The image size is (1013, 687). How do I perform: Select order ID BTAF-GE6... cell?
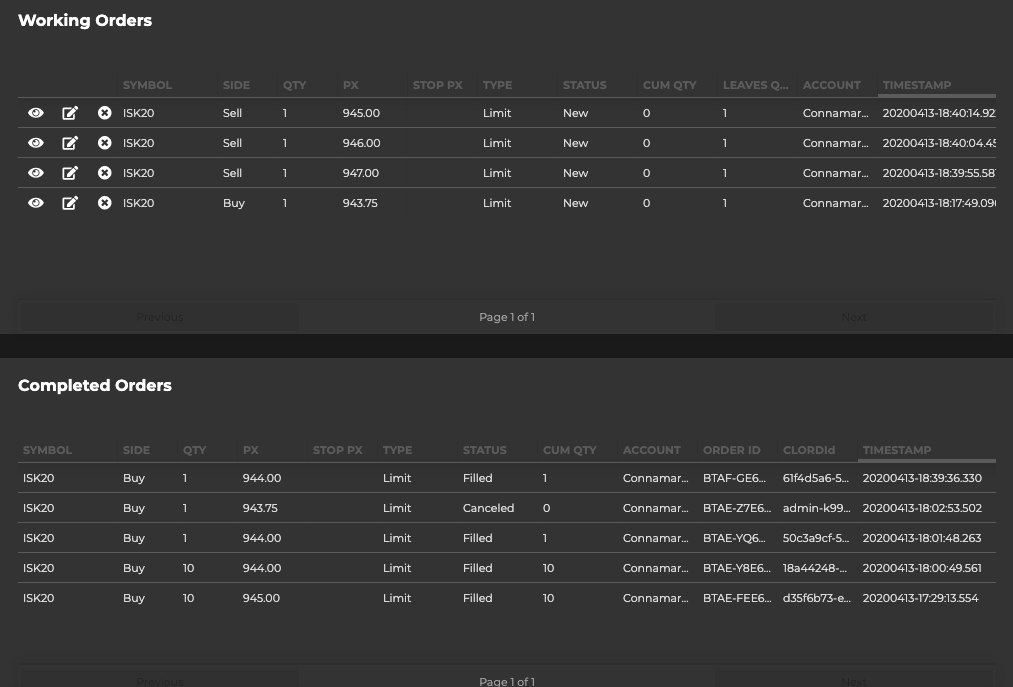point(735,478)
